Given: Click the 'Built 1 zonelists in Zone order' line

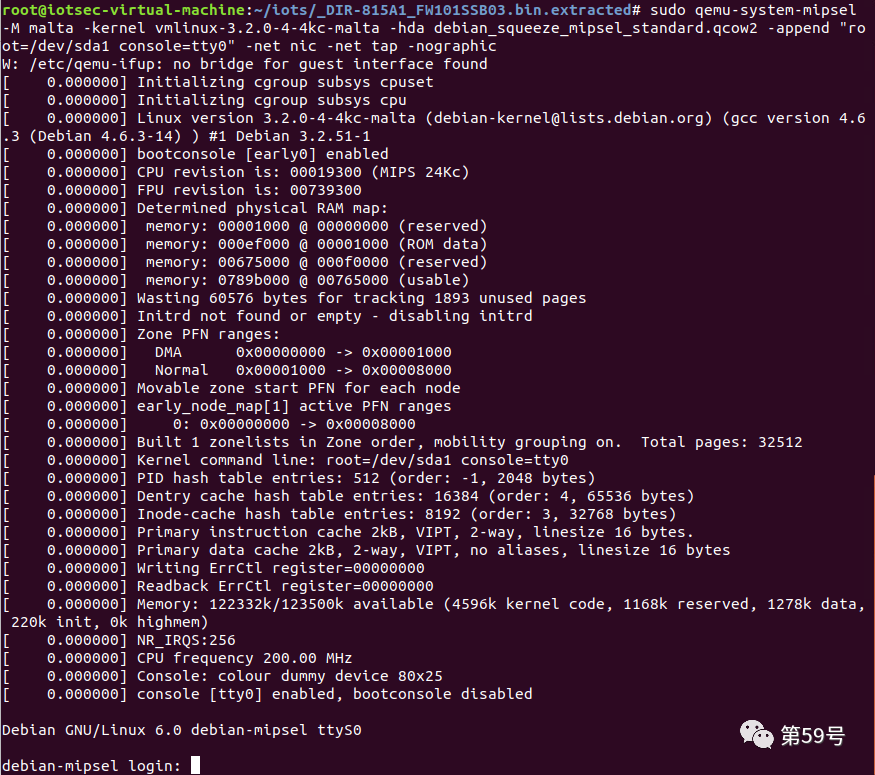Looking at the screenshot, I should pos(402,442).
